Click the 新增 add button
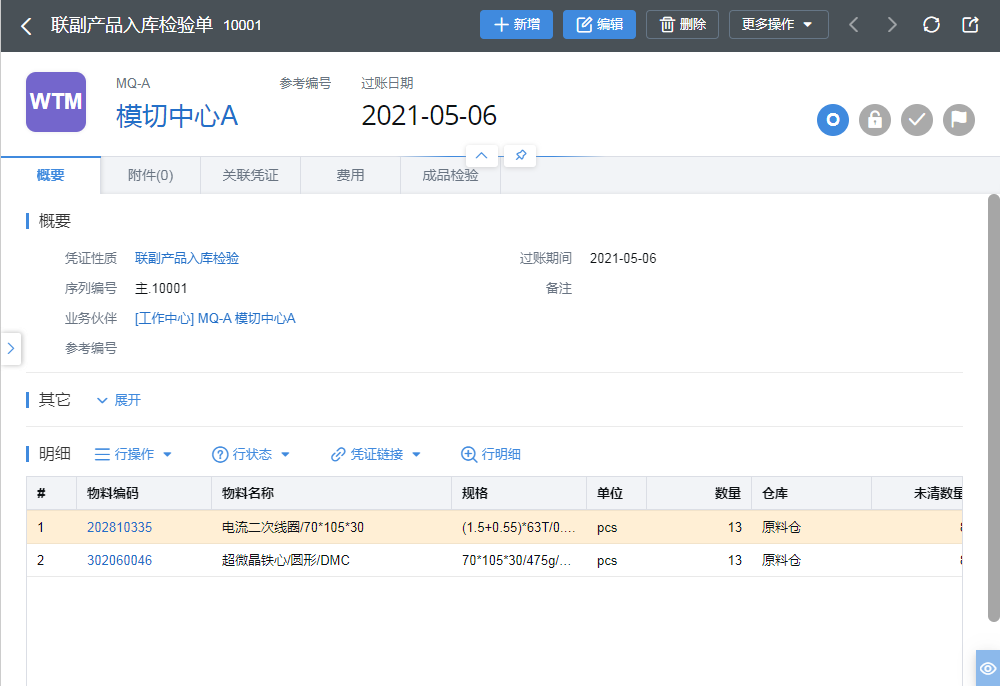Viewport: 1000px width, 686px height. [516, 25]
